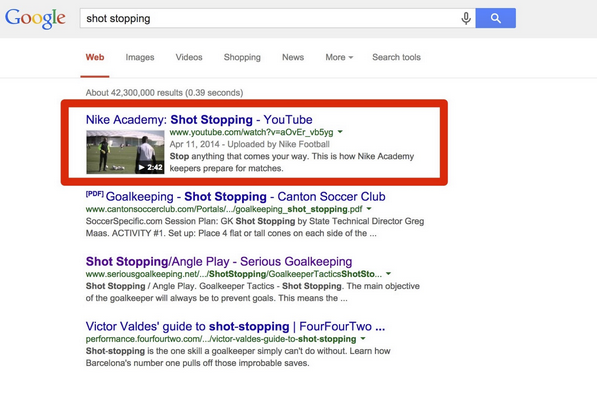Screen dimensions: 598x401
Task: Activate voice search microphone icon
Action: pyautogui.click(x=466, y=18)
